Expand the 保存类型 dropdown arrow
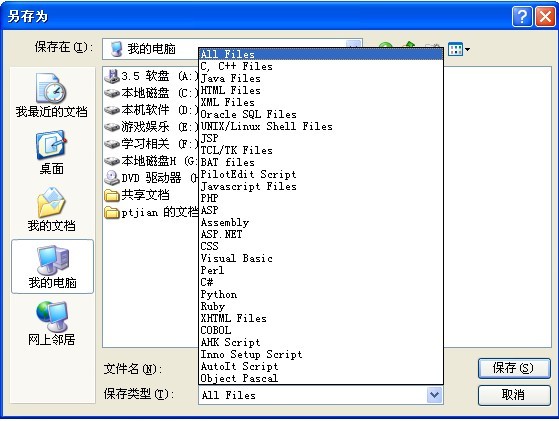559x421 pixels. click(434, 395)
